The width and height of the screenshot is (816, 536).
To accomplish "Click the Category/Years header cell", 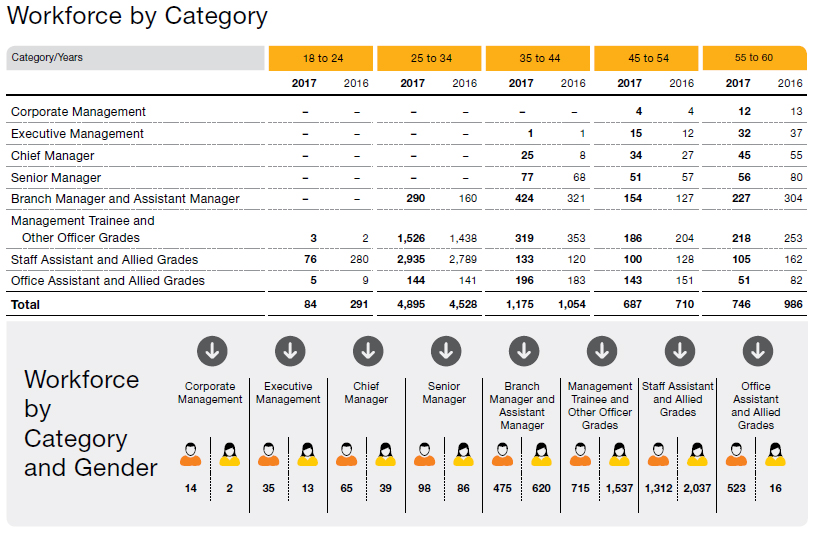I will 135,58.
